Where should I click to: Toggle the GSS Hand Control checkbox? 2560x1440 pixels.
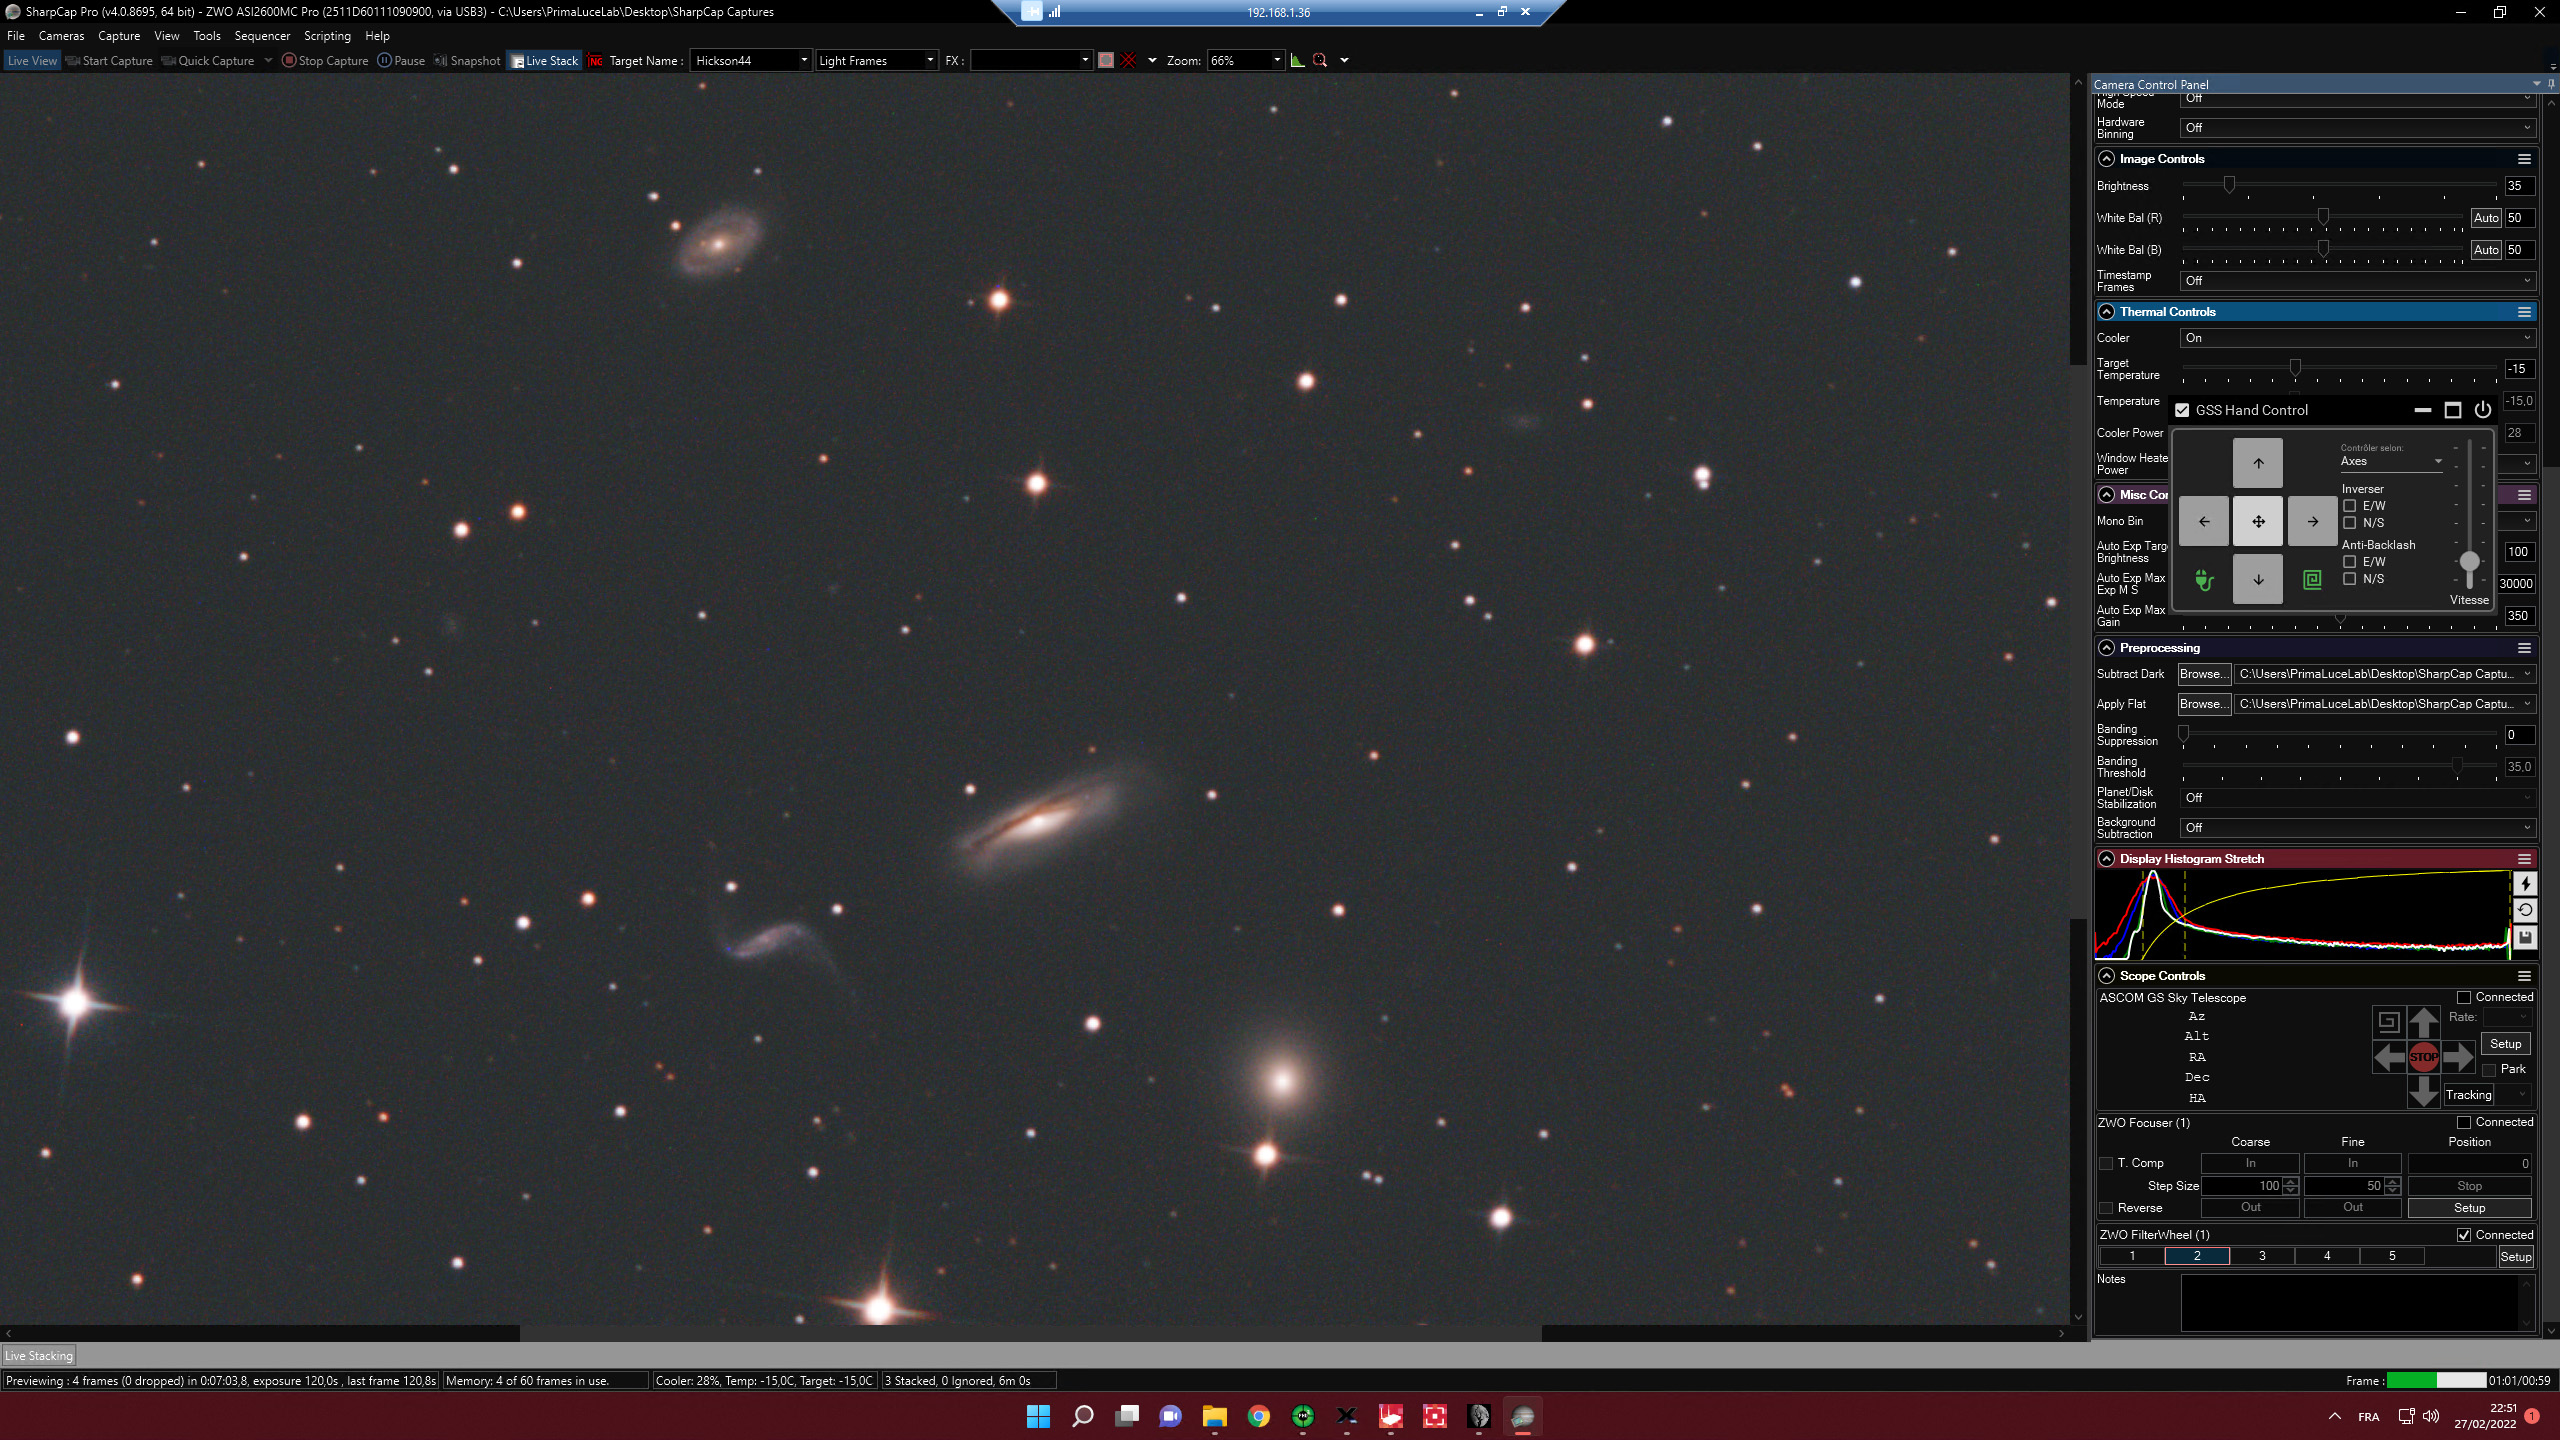coord(2182,410)
